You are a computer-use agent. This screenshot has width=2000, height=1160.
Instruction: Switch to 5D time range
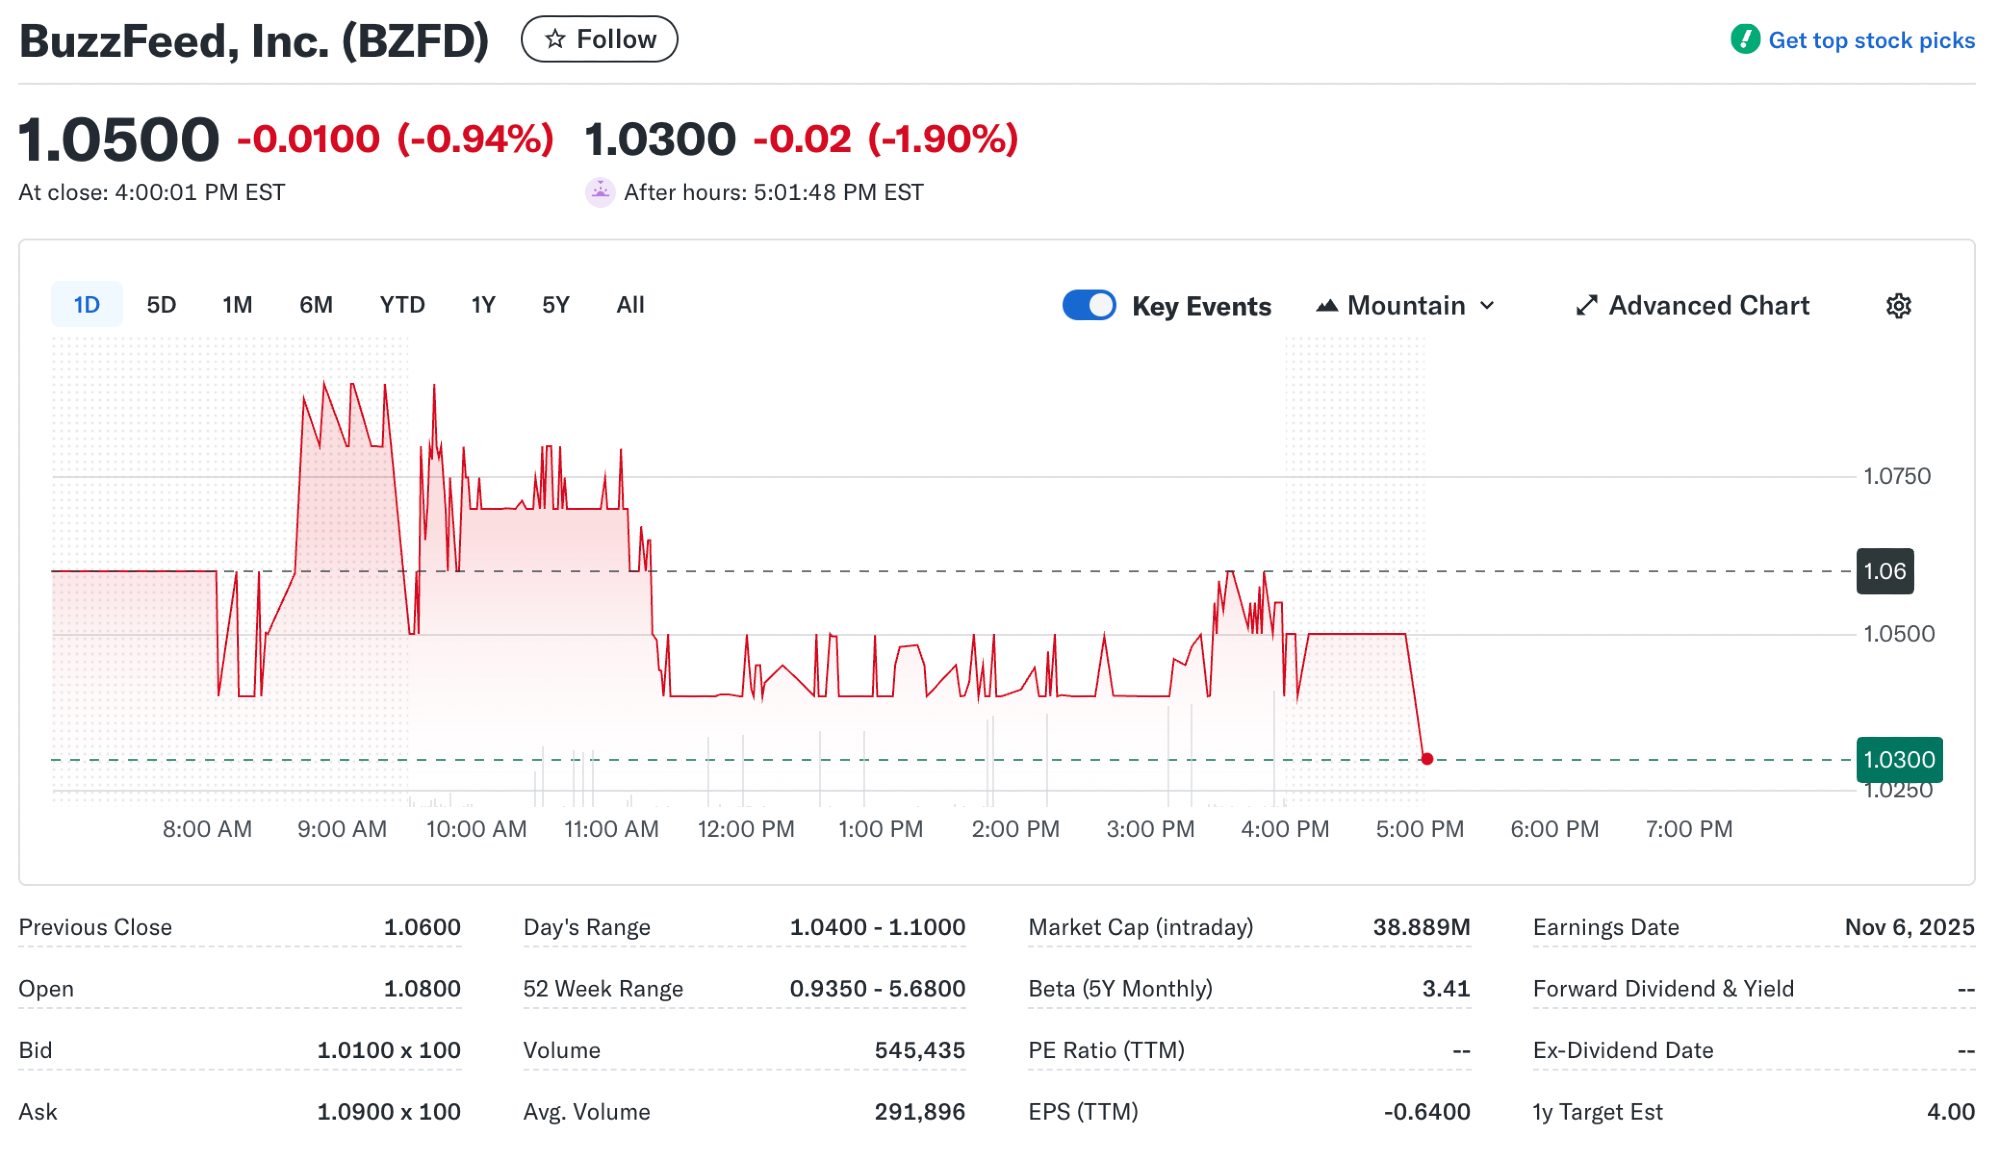tap(161, 305)
